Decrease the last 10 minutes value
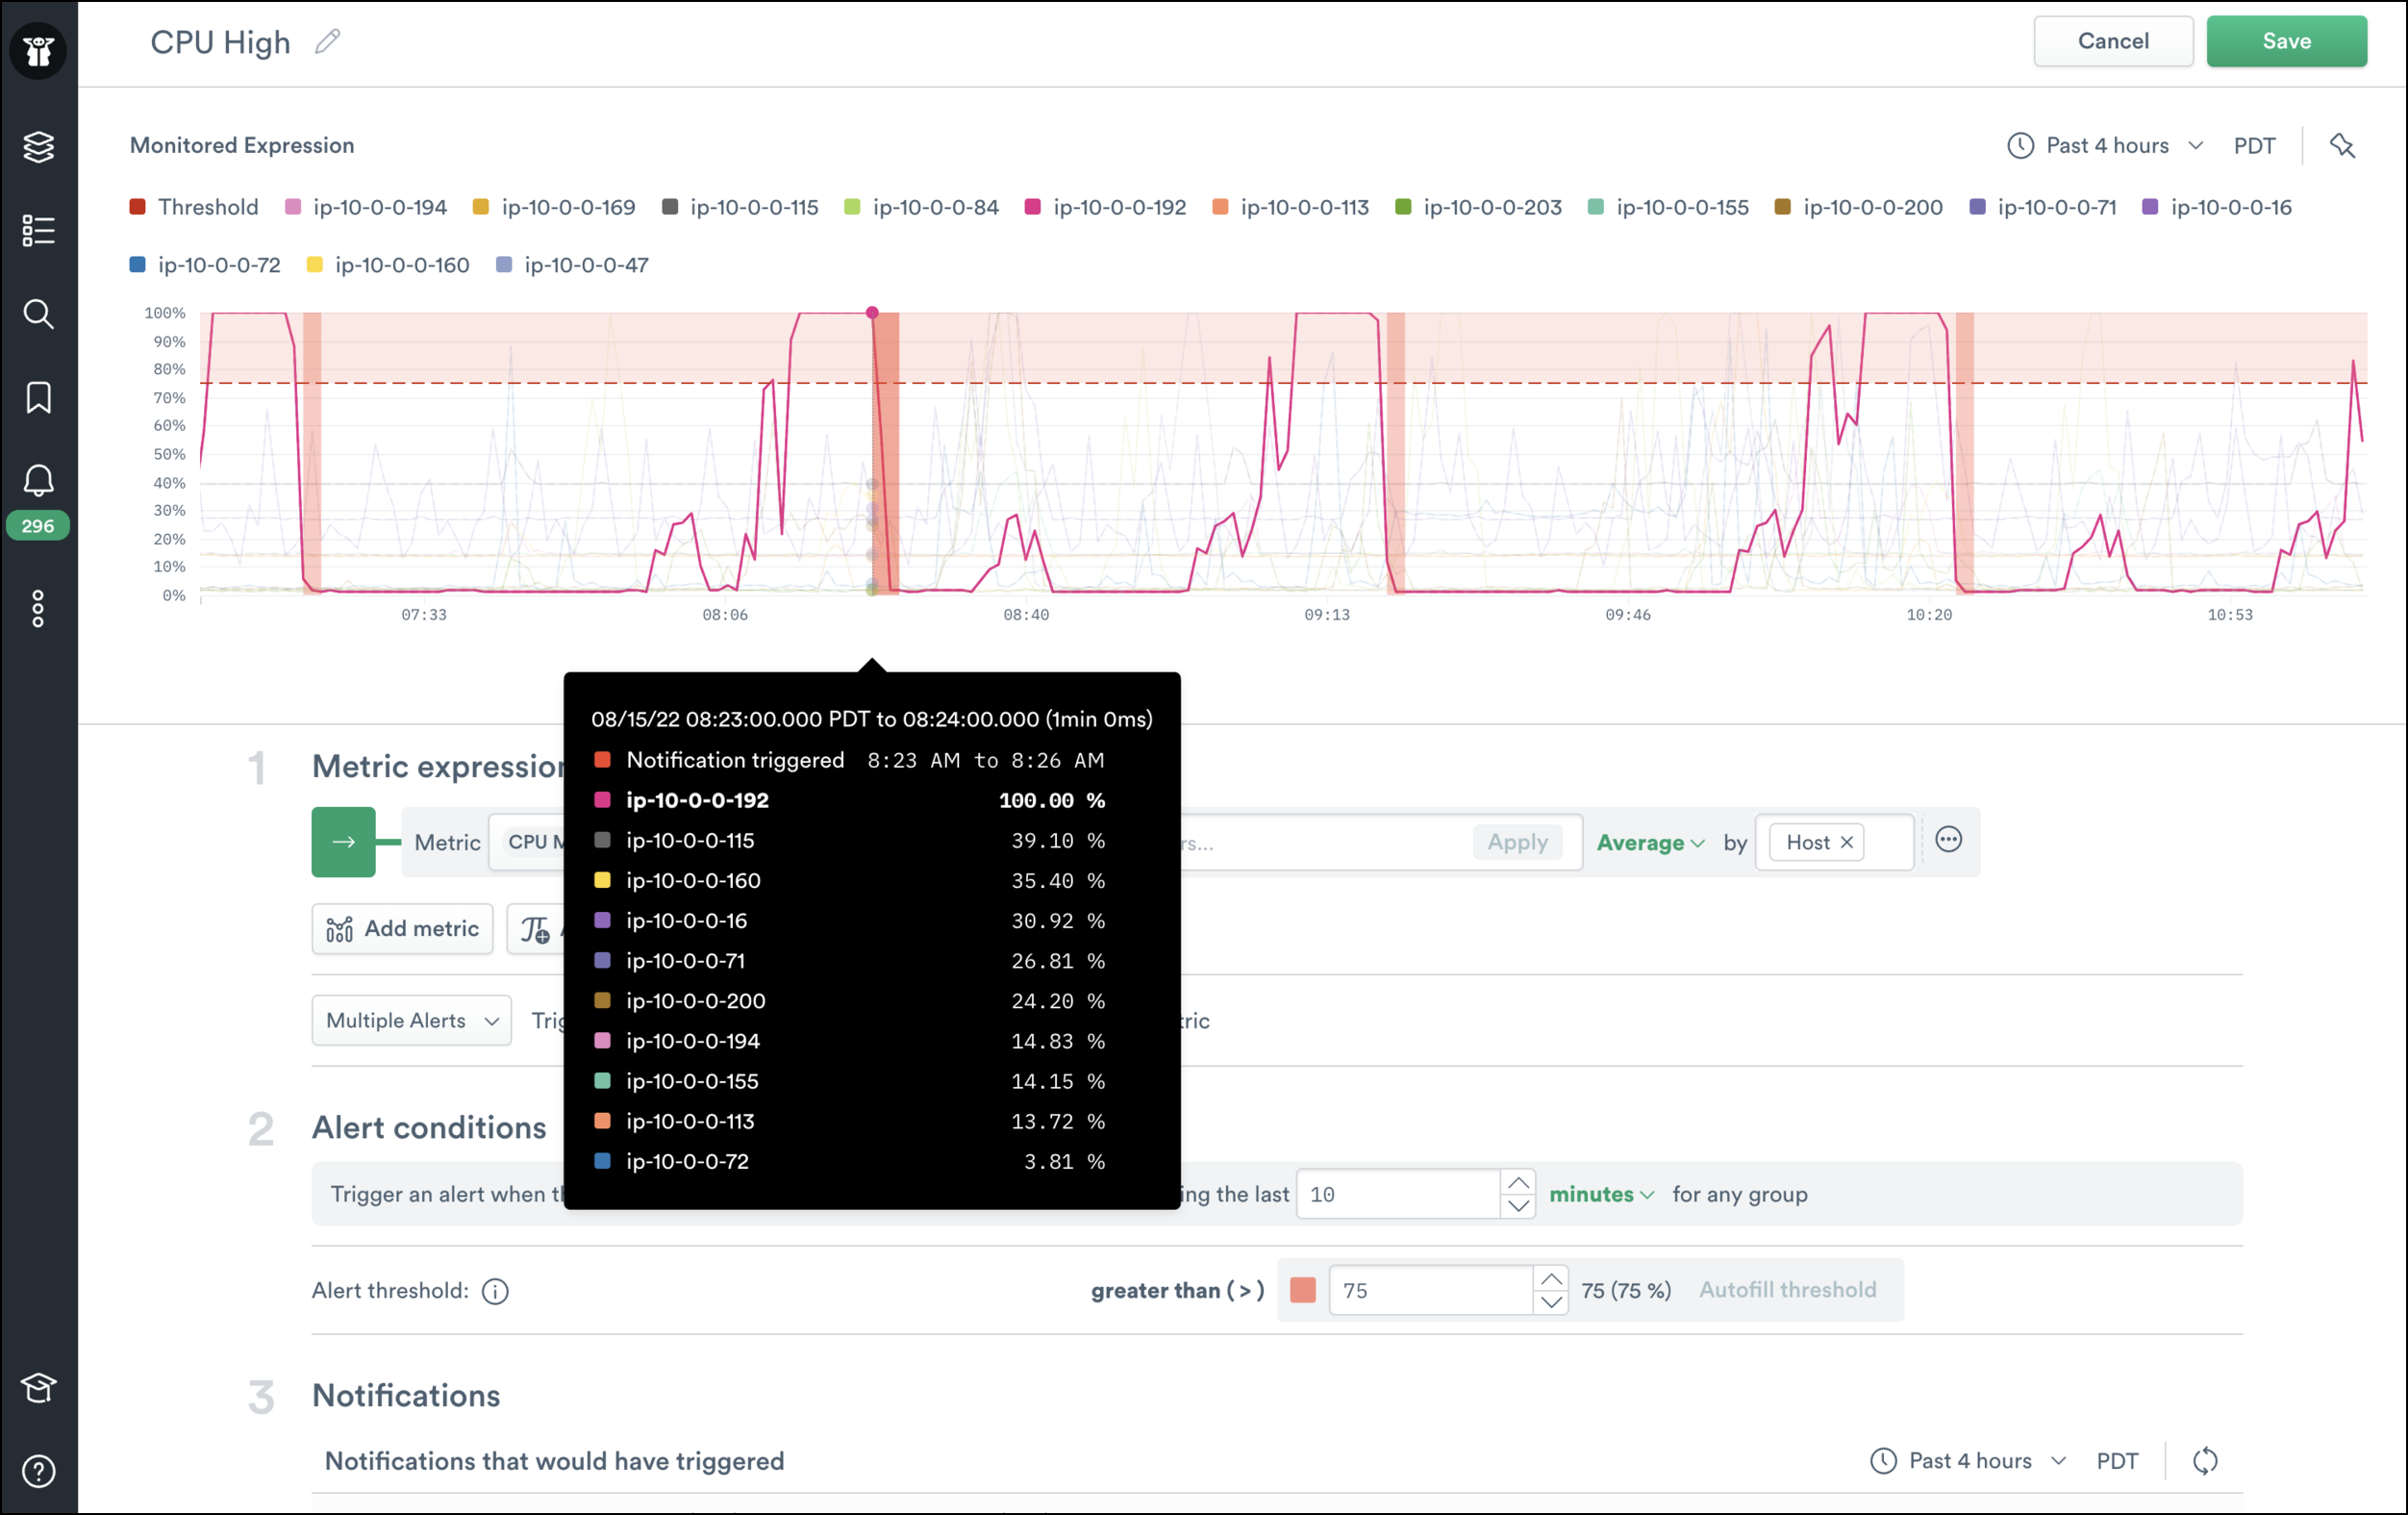Image resolution: width=2408 pixels, height=1515 pixels. pyautogui.click(x=1518, y=1206)
